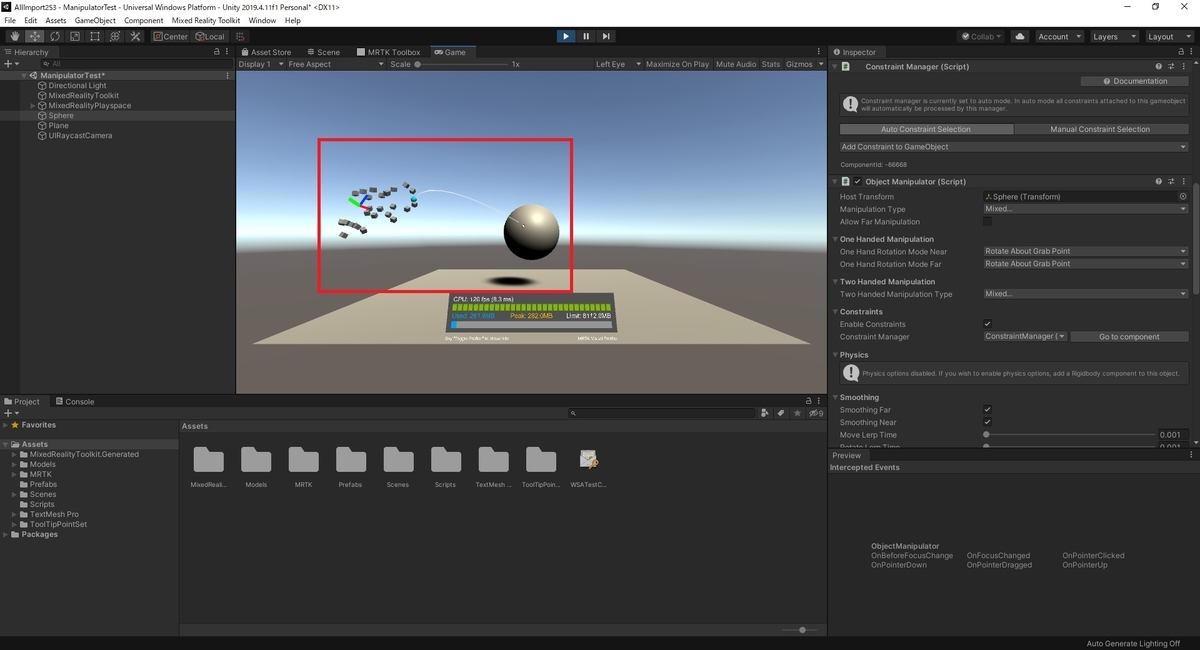Open the Collab dropdown
This screenshot has width=1200, height=650.
(x=982, y=36)
